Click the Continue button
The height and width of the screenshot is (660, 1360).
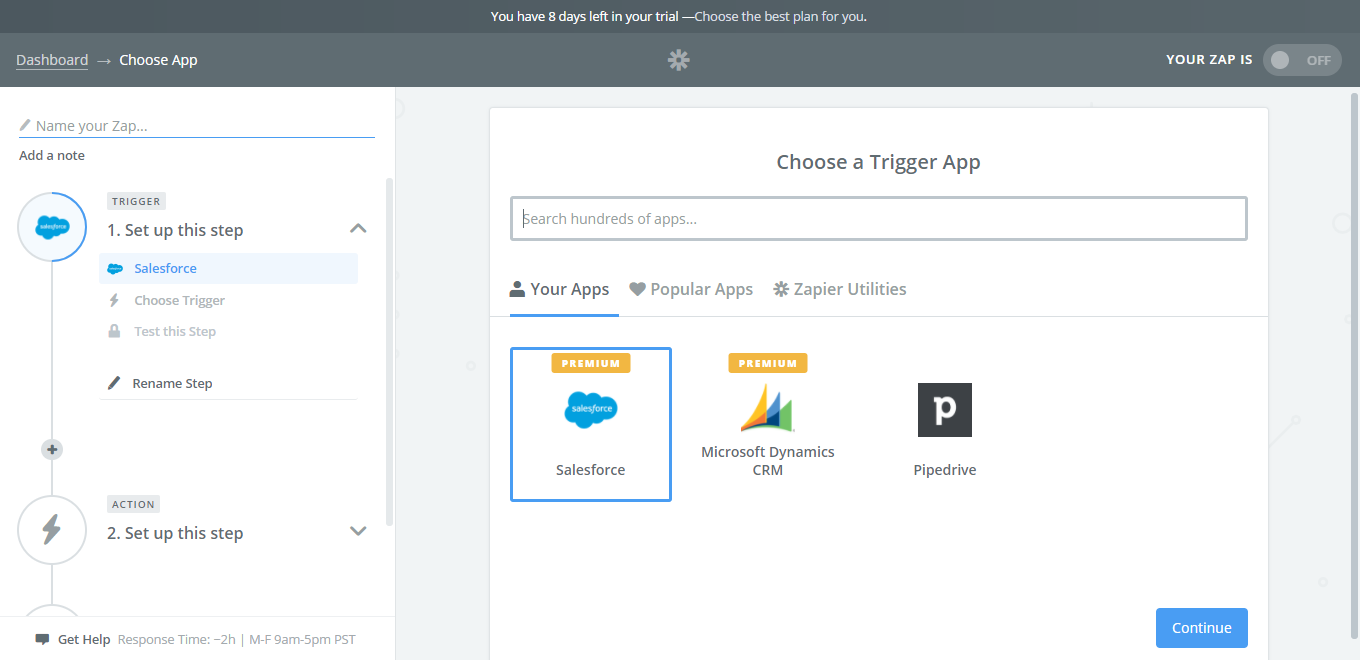[1202, 628]
